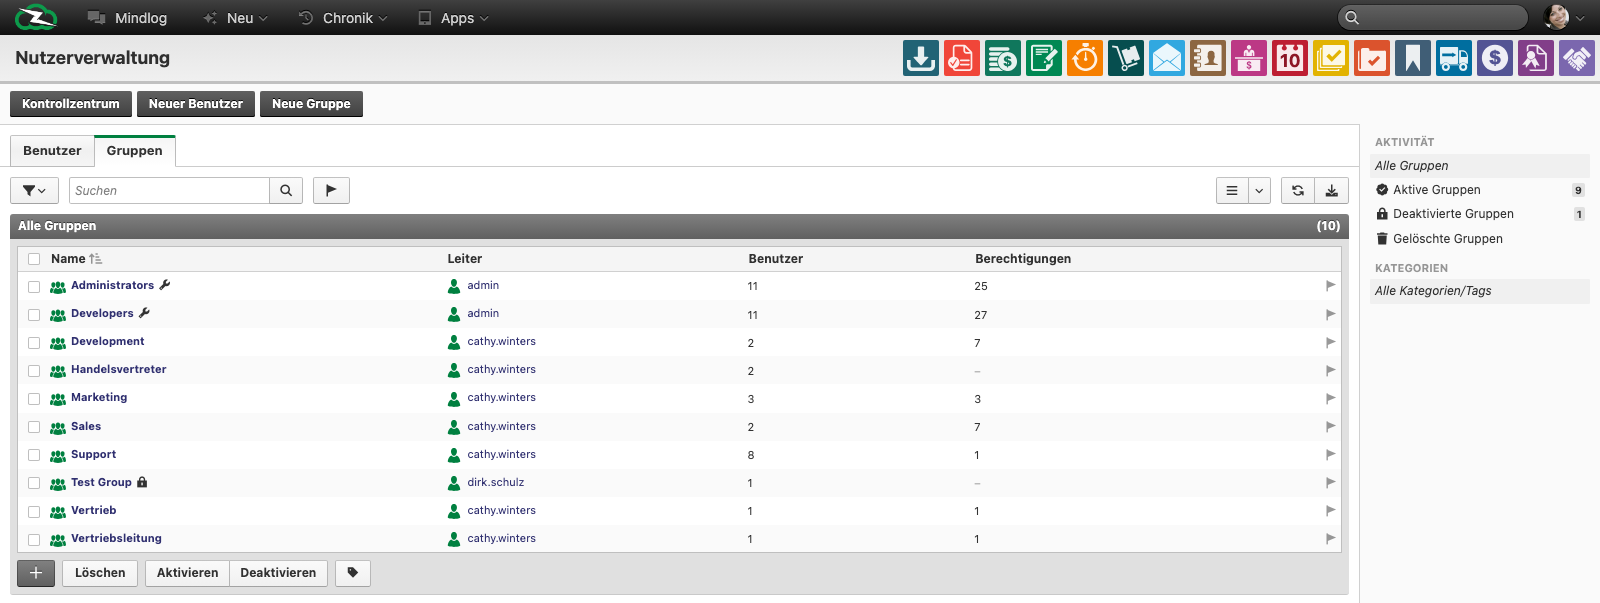Viewport: 1600px width, 603px height.
Task: Open the download inbox app icon
Action: point(920,58)
